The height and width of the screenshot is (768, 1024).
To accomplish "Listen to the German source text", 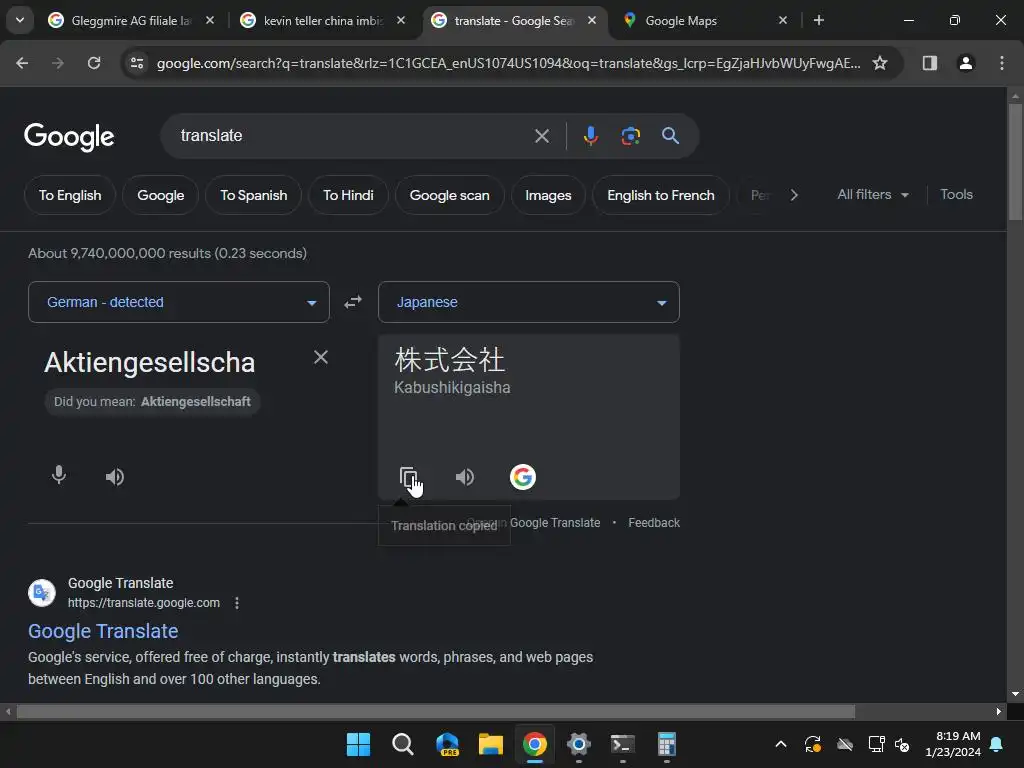I will 115,477.
